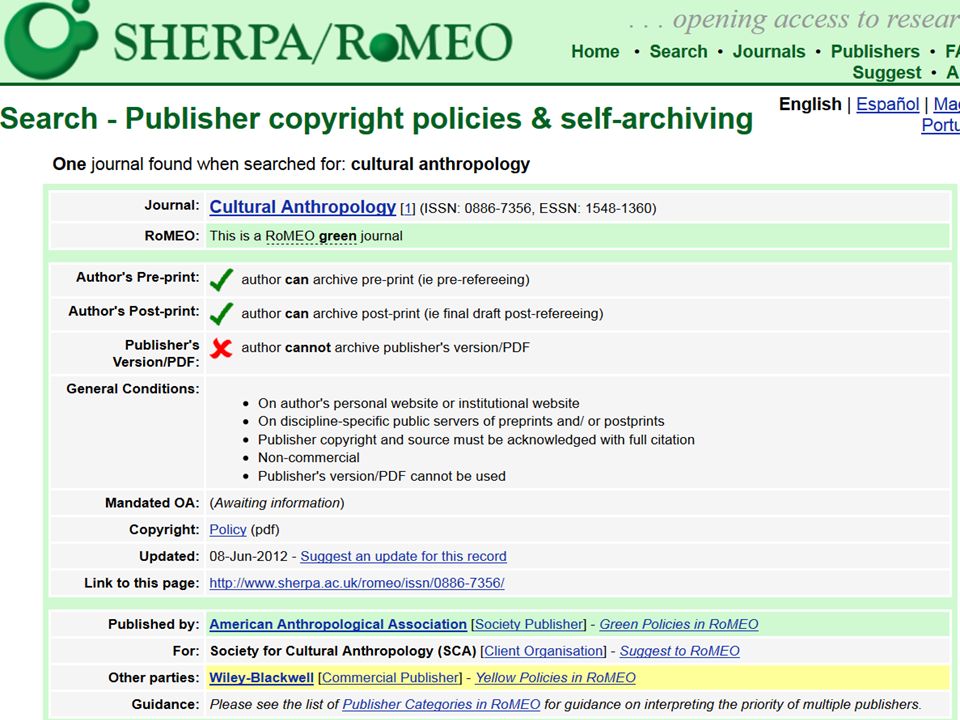Click 'author can archive post-print' text
The image size is (960, 720).
422,313
